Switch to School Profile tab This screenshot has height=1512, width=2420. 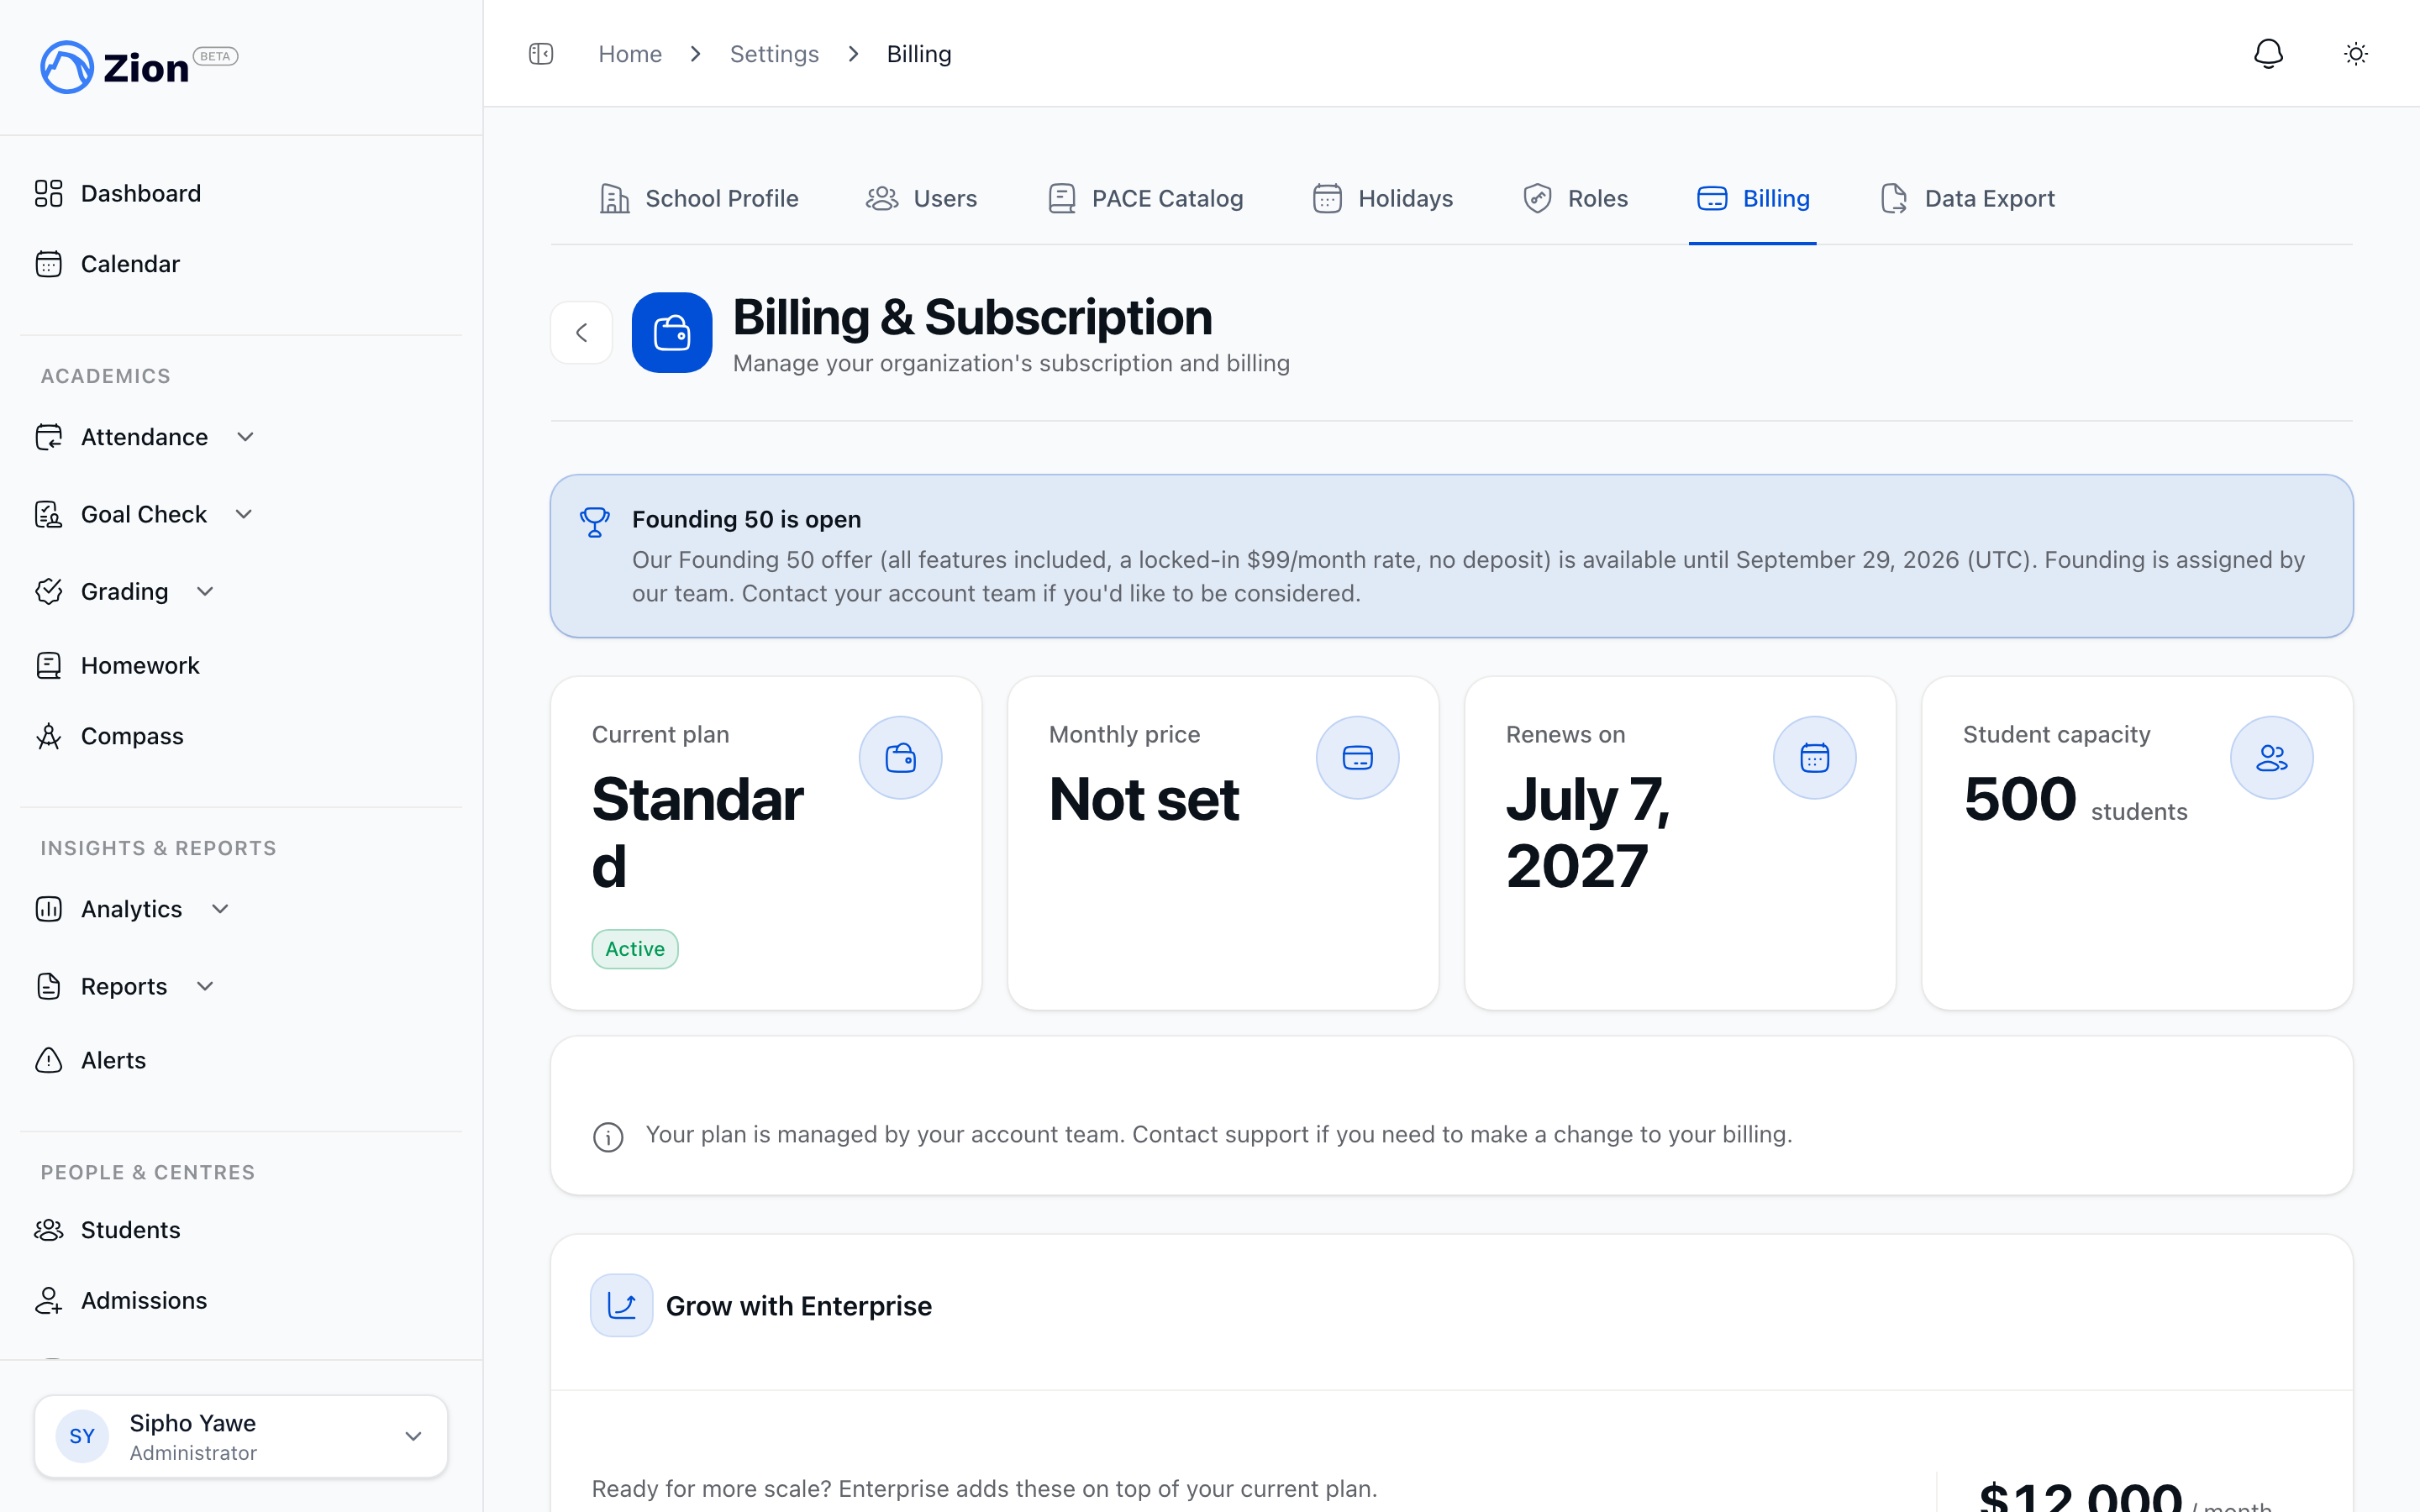(698, 198)
